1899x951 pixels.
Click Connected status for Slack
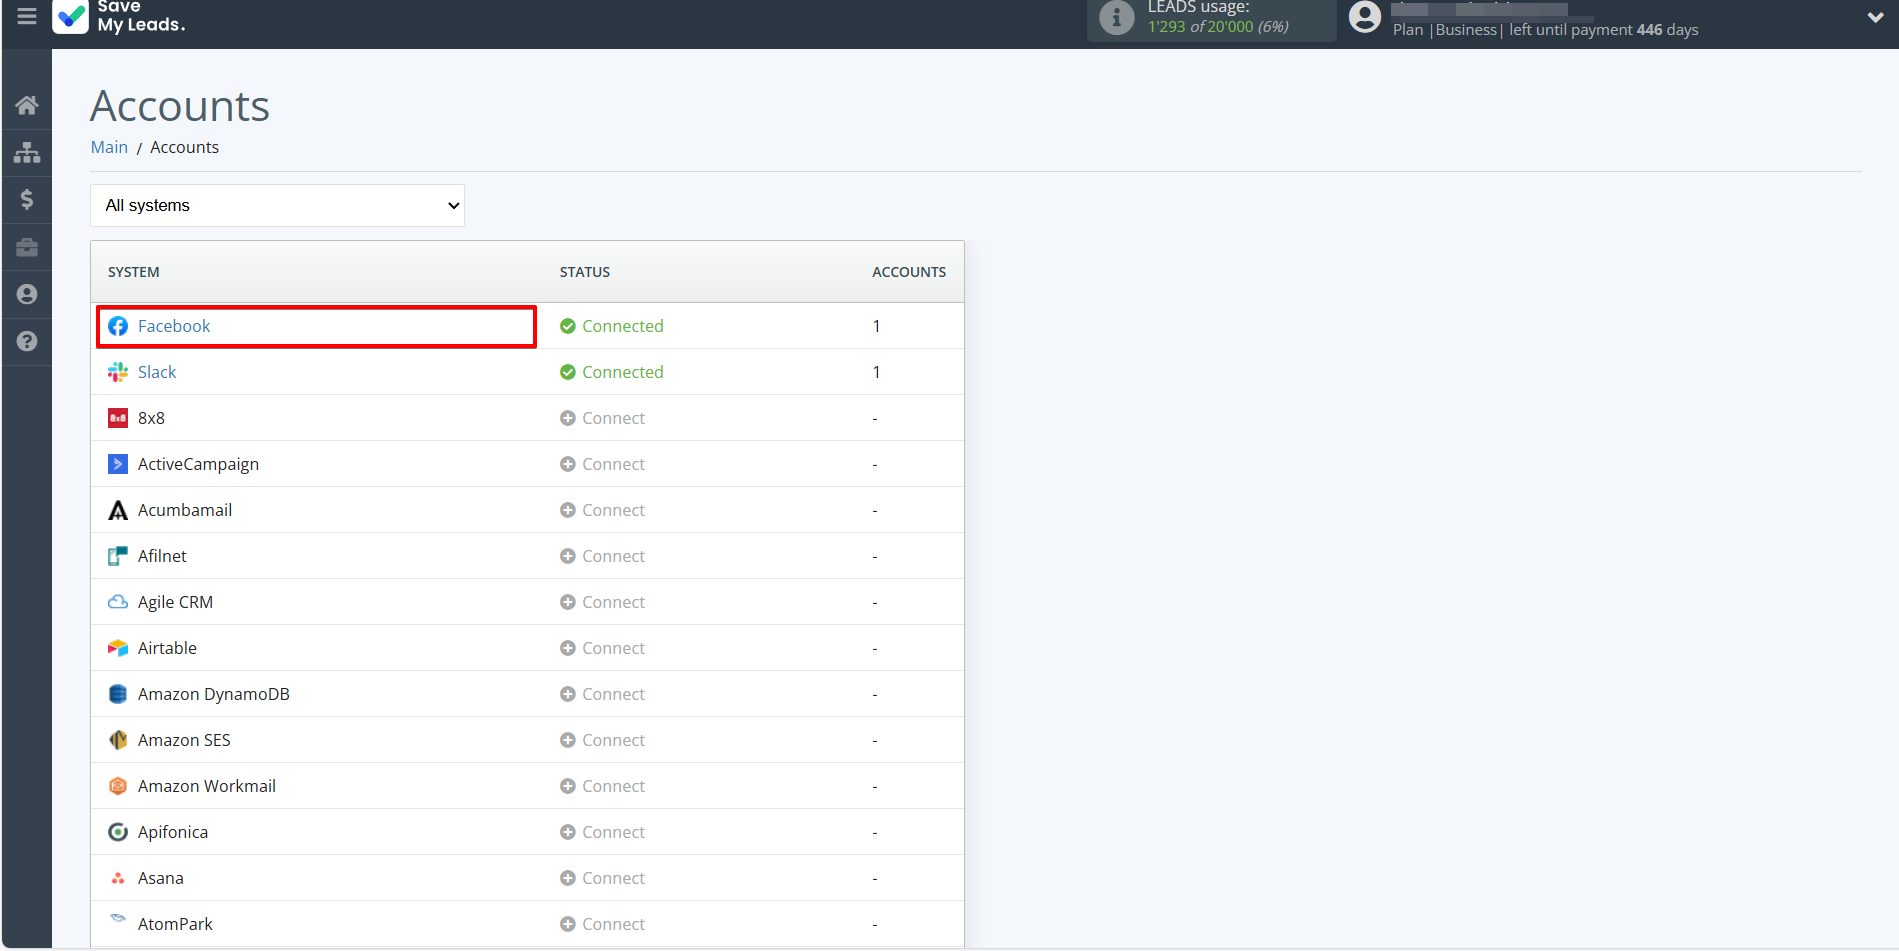pos(612,372)
